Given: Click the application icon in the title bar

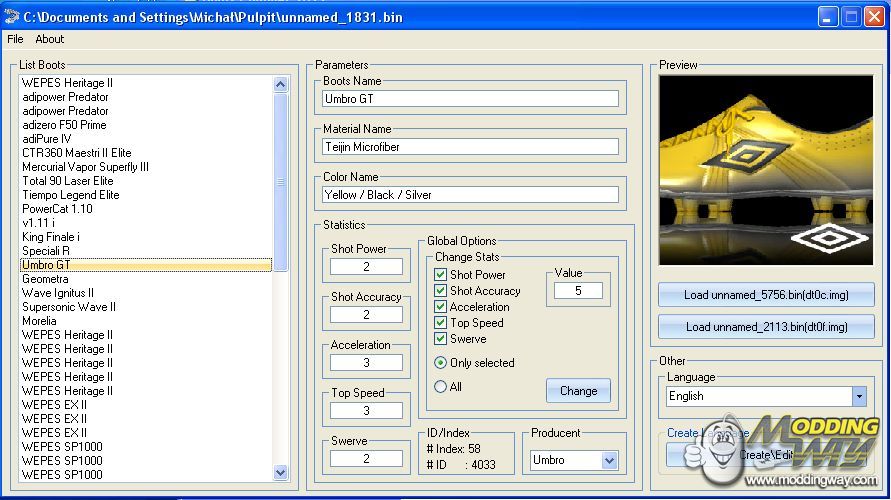Looking at the screenshot, I should pos(12,17).
